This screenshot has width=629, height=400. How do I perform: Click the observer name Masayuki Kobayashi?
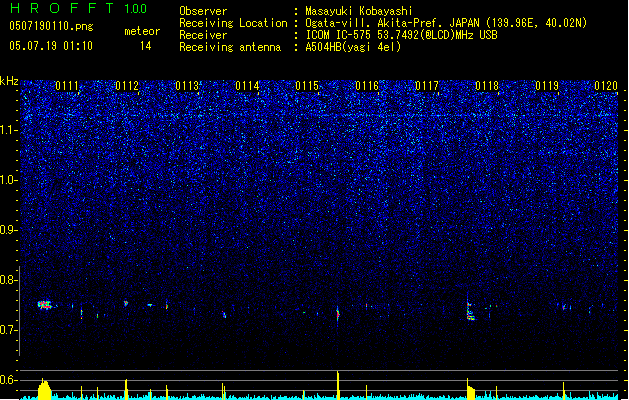coord(359,11)
